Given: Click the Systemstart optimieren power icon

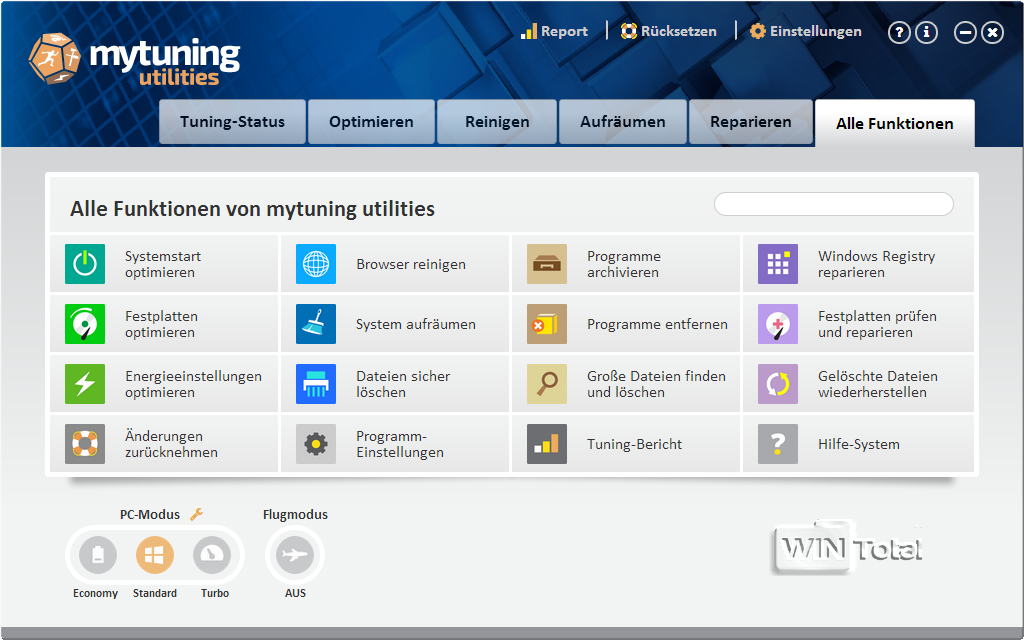Looking at the screenshot, I should (x=85, y=264).
